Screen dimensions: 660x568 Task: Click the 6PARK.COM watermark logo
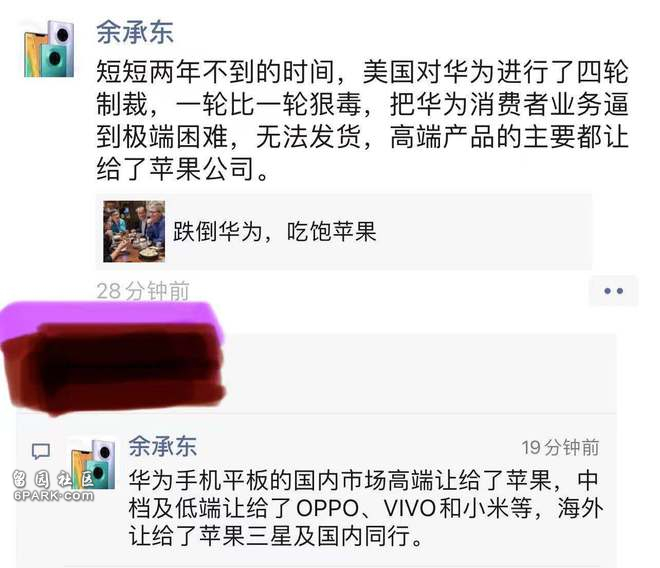tap(53, 486)
